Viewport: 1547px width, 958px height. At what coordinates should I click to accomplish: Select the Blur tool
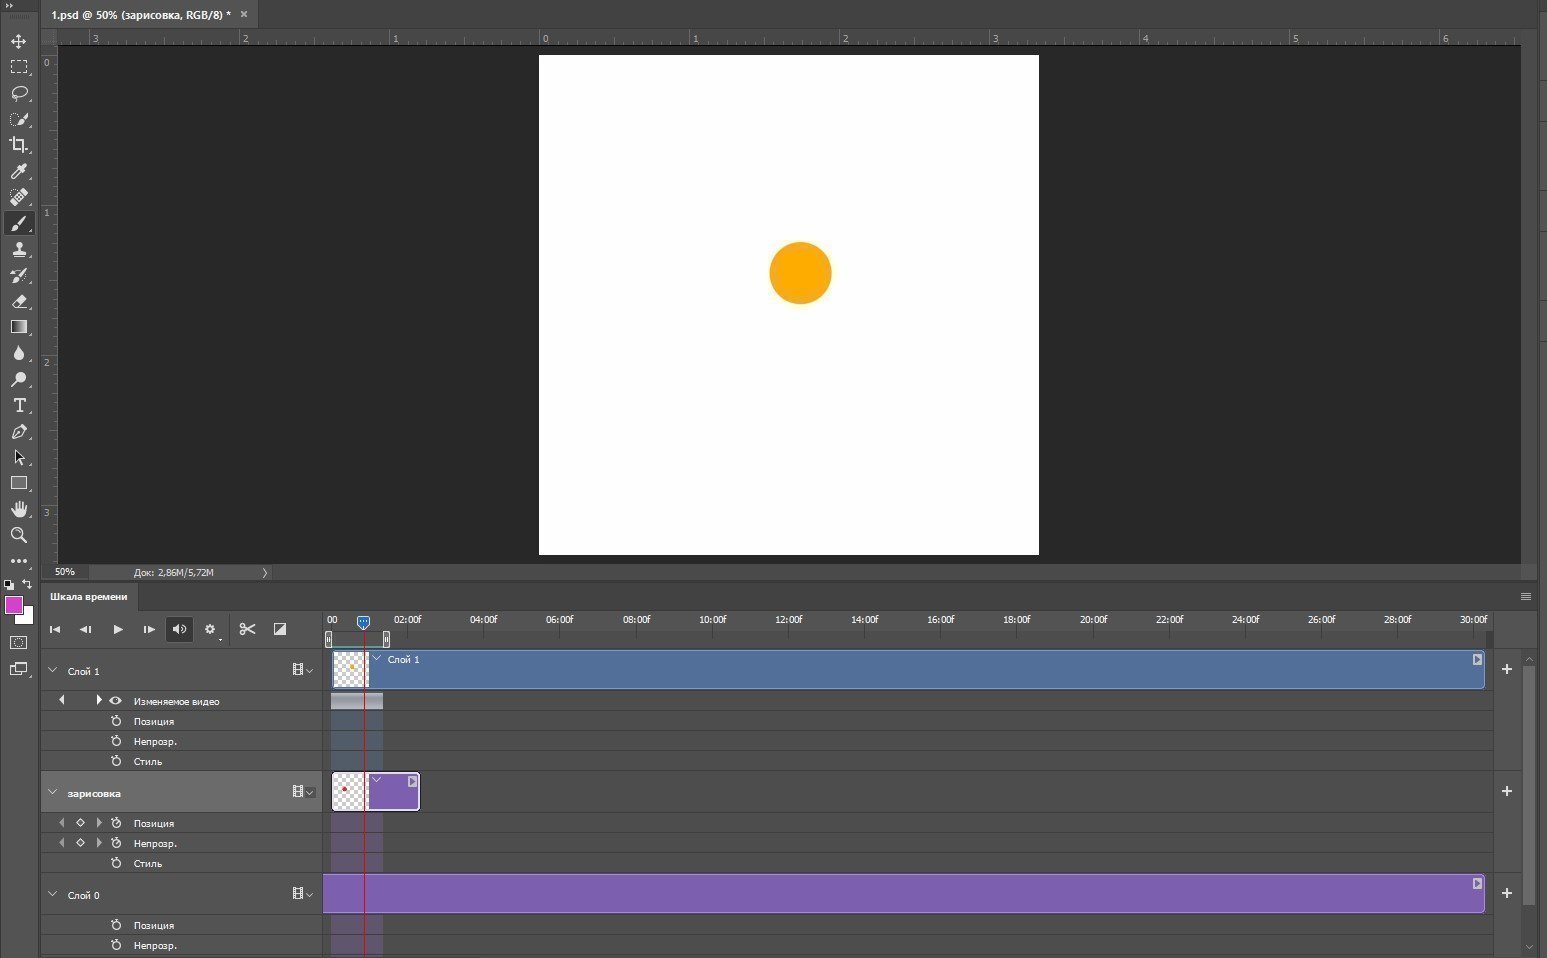click(19, 353)
